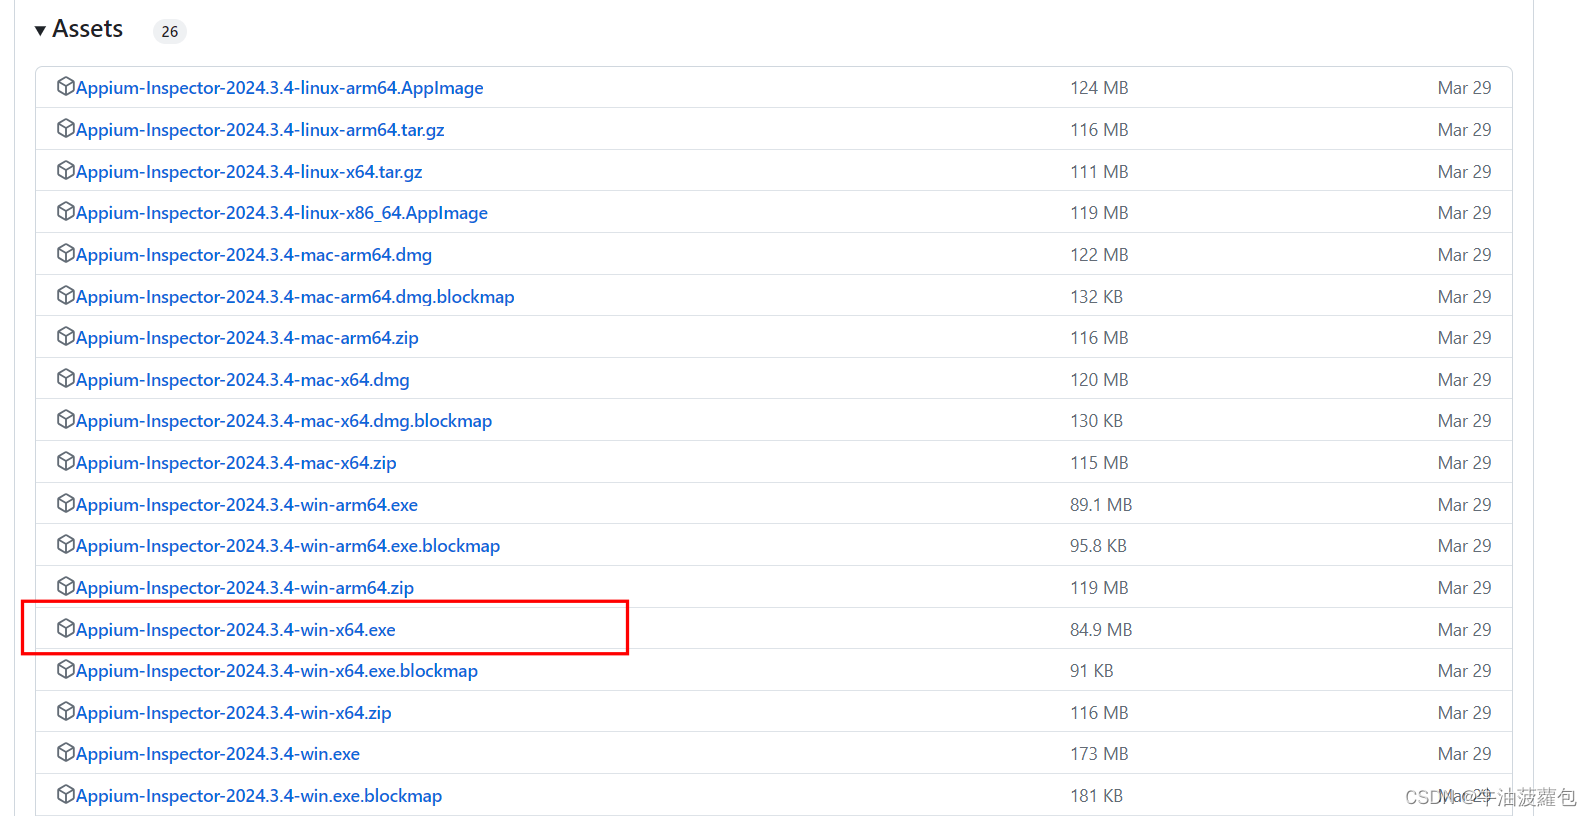Click package icon for linux-arm64.tar.gz
This screenshot has height=816, width=1592.
66,129
